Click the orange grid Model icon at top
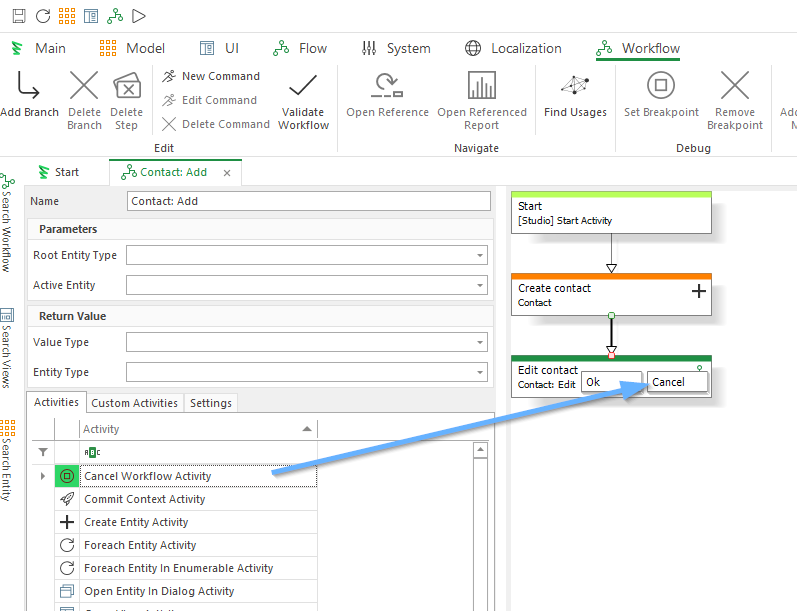This screenshot has height=611, width=797. [x=67, y=16]
